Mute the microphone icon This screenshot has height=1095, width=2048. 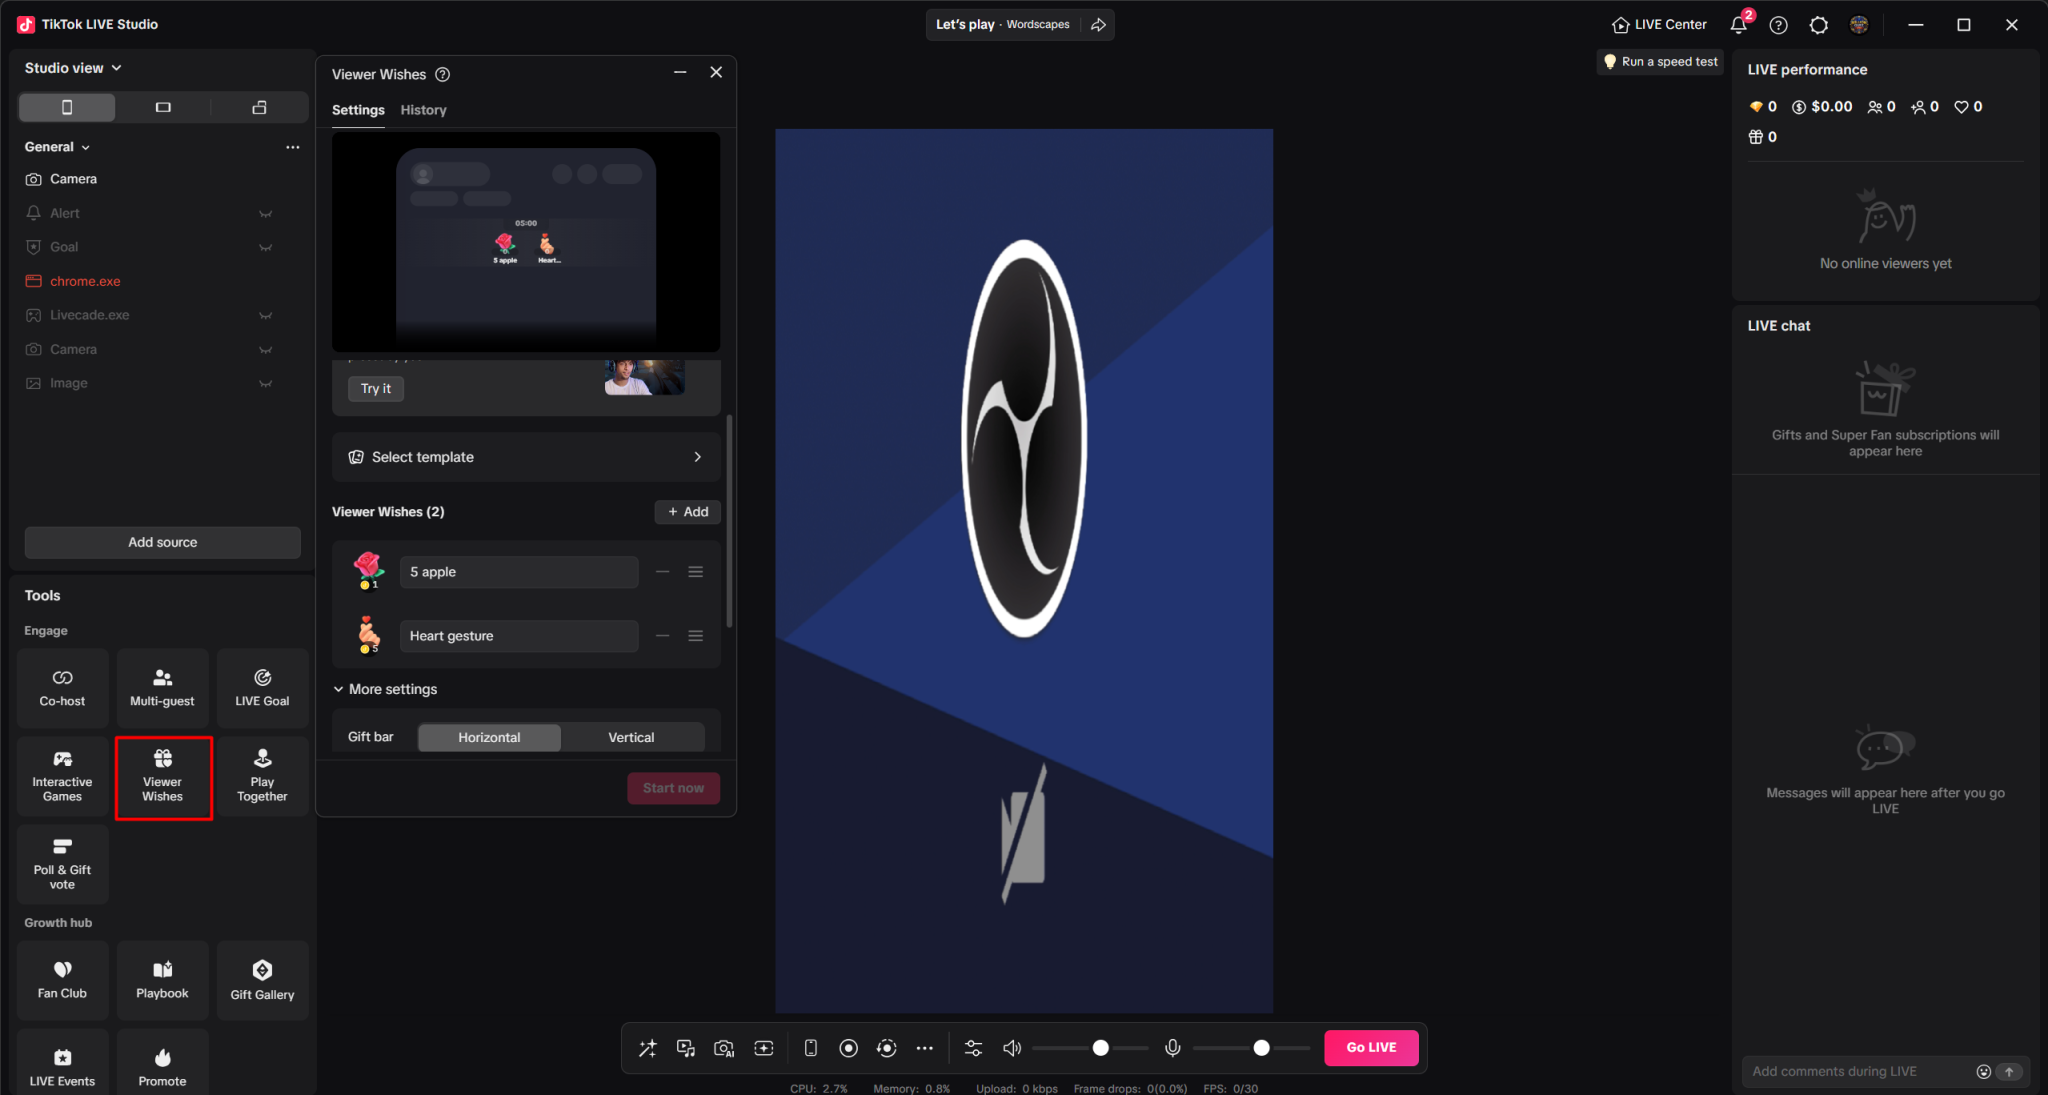pos(1173,1048)
